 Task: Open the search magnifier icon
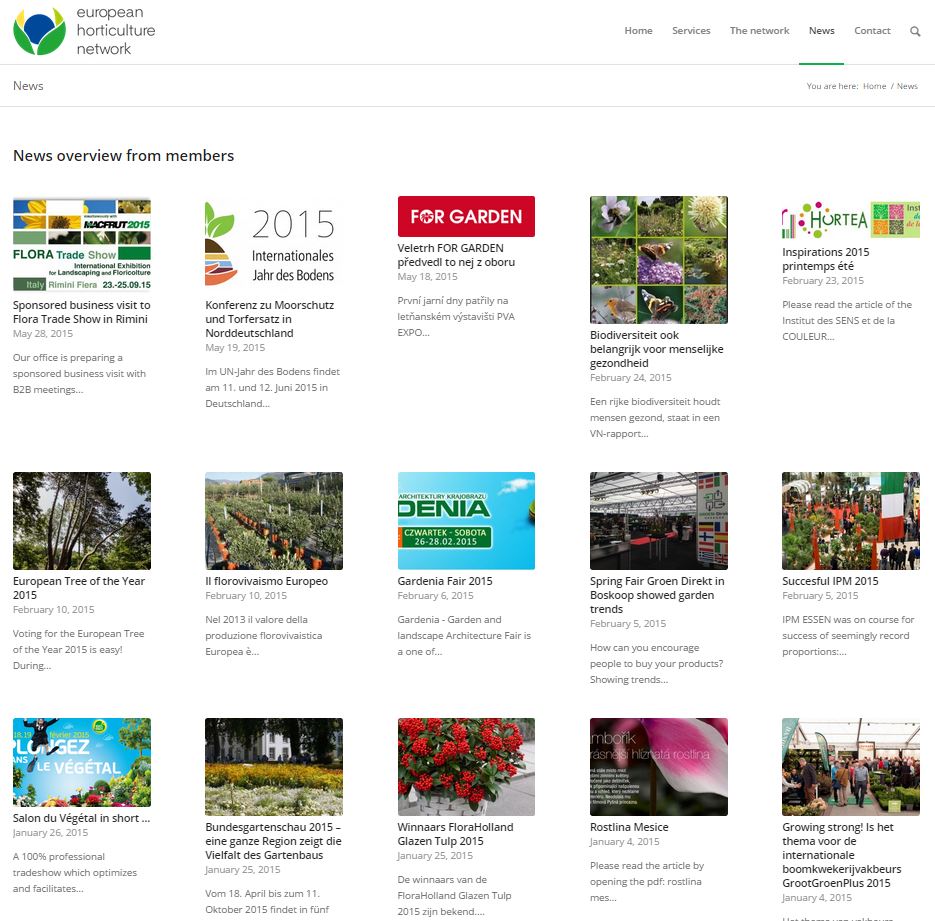pyautogui.click(x=915, y=31)
